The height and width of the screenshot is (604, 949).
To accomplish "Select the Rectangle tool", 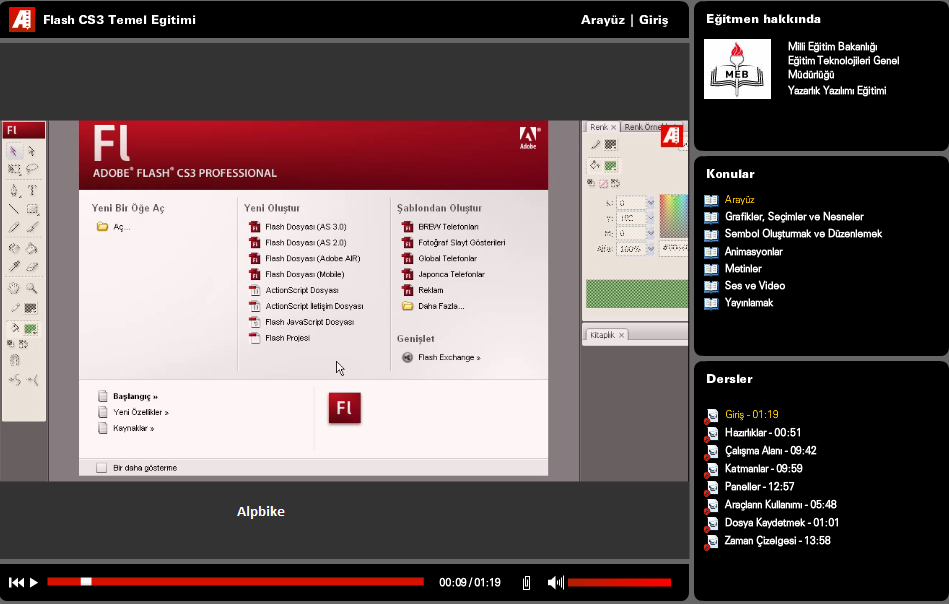I will point(32,209).
